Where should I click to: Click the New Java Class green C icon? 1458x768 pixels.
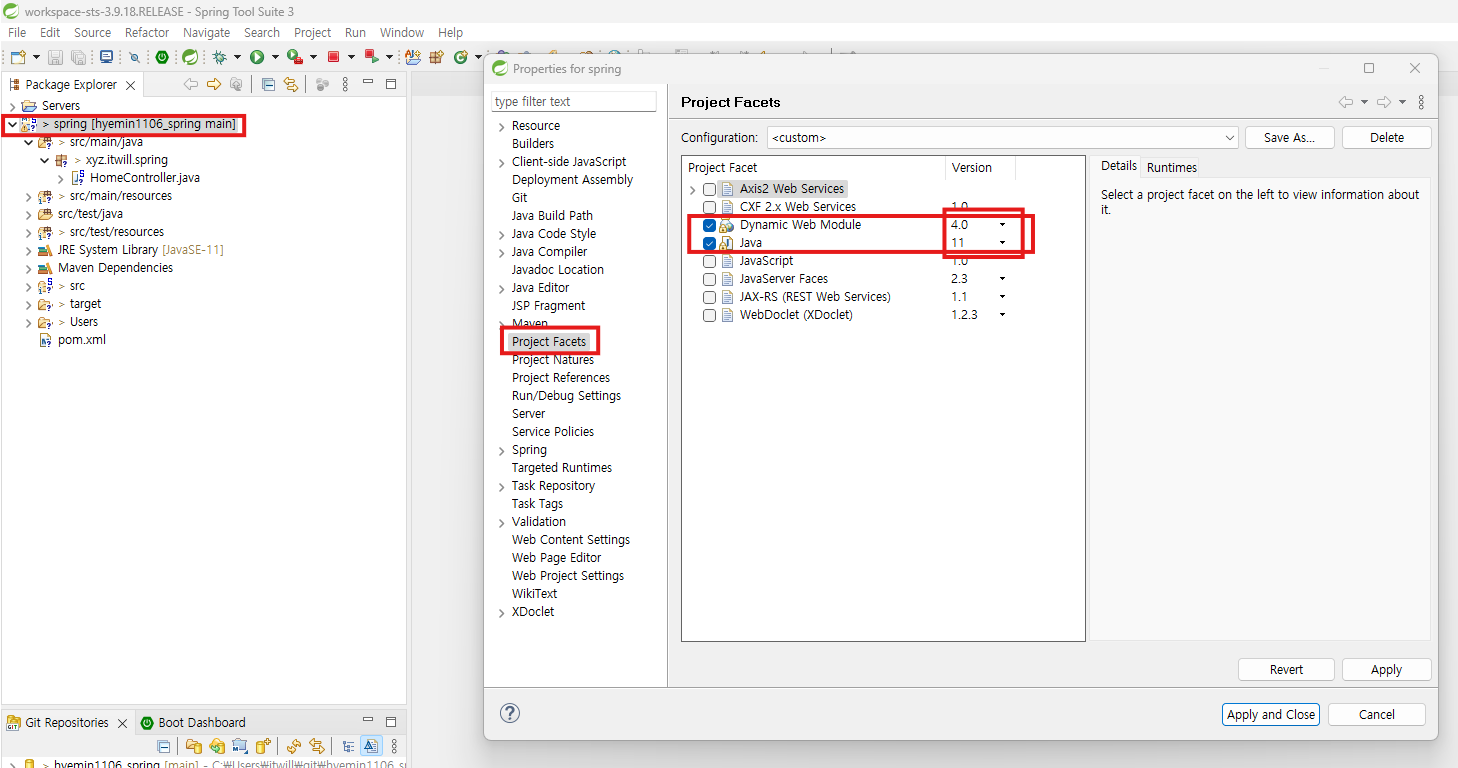pos(461,57)
